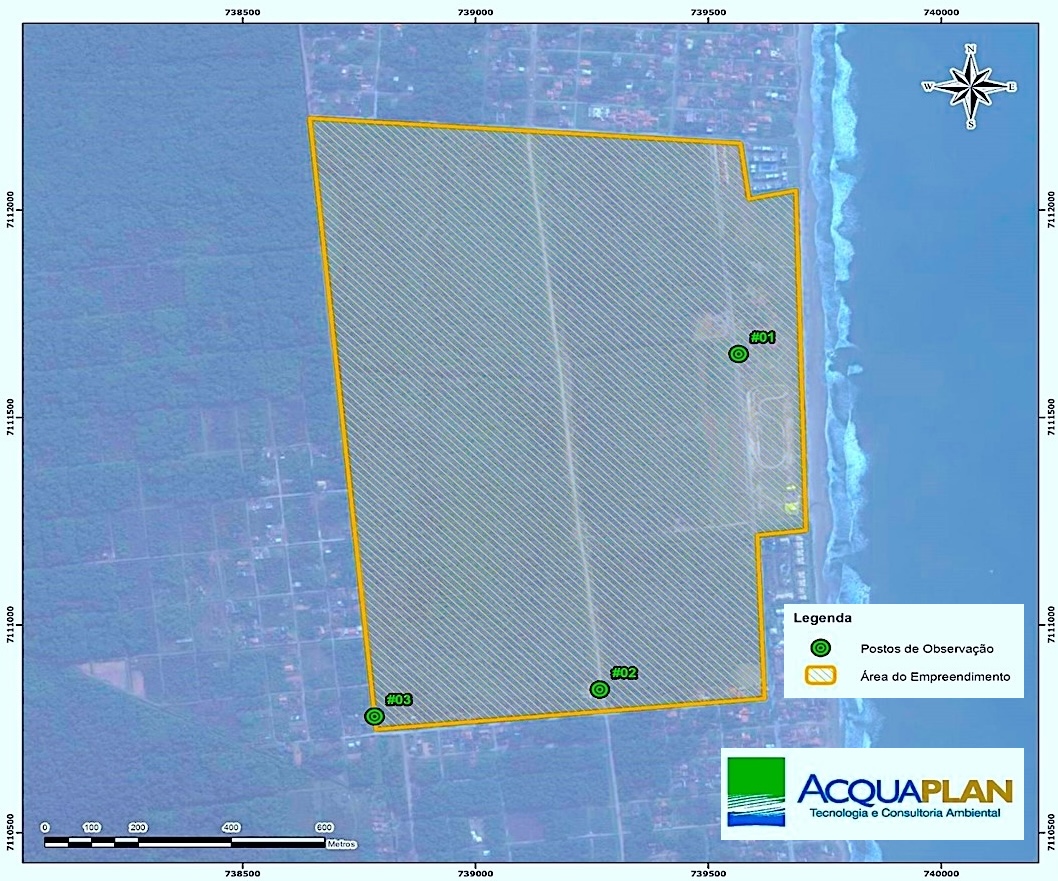Click the 'ACQUAPLAN' company name

[x=905, y=789]
